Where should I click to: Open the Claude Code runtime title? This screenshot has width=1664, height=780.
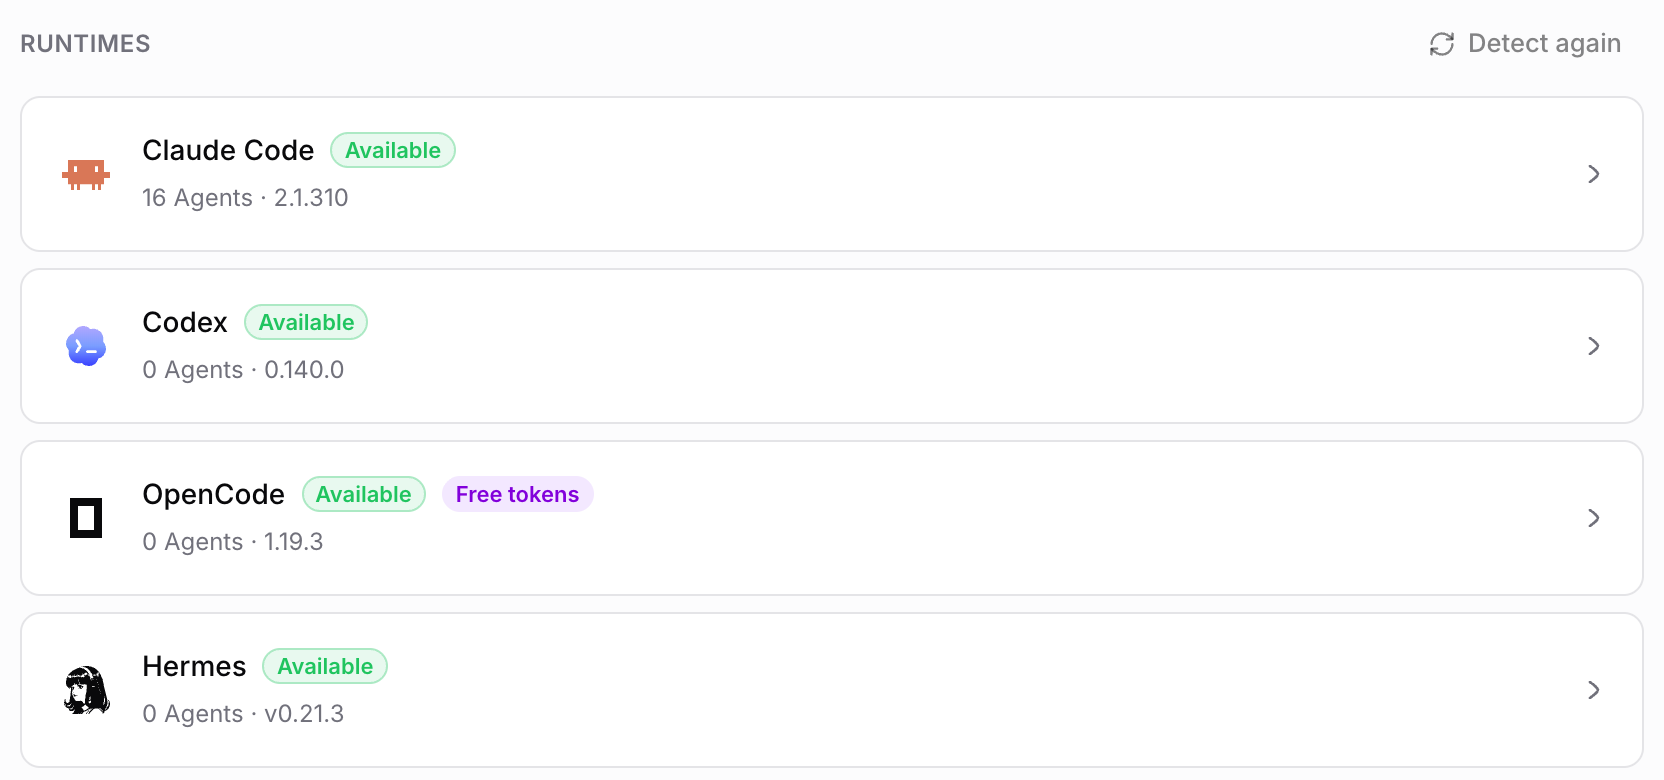(228, 150)
